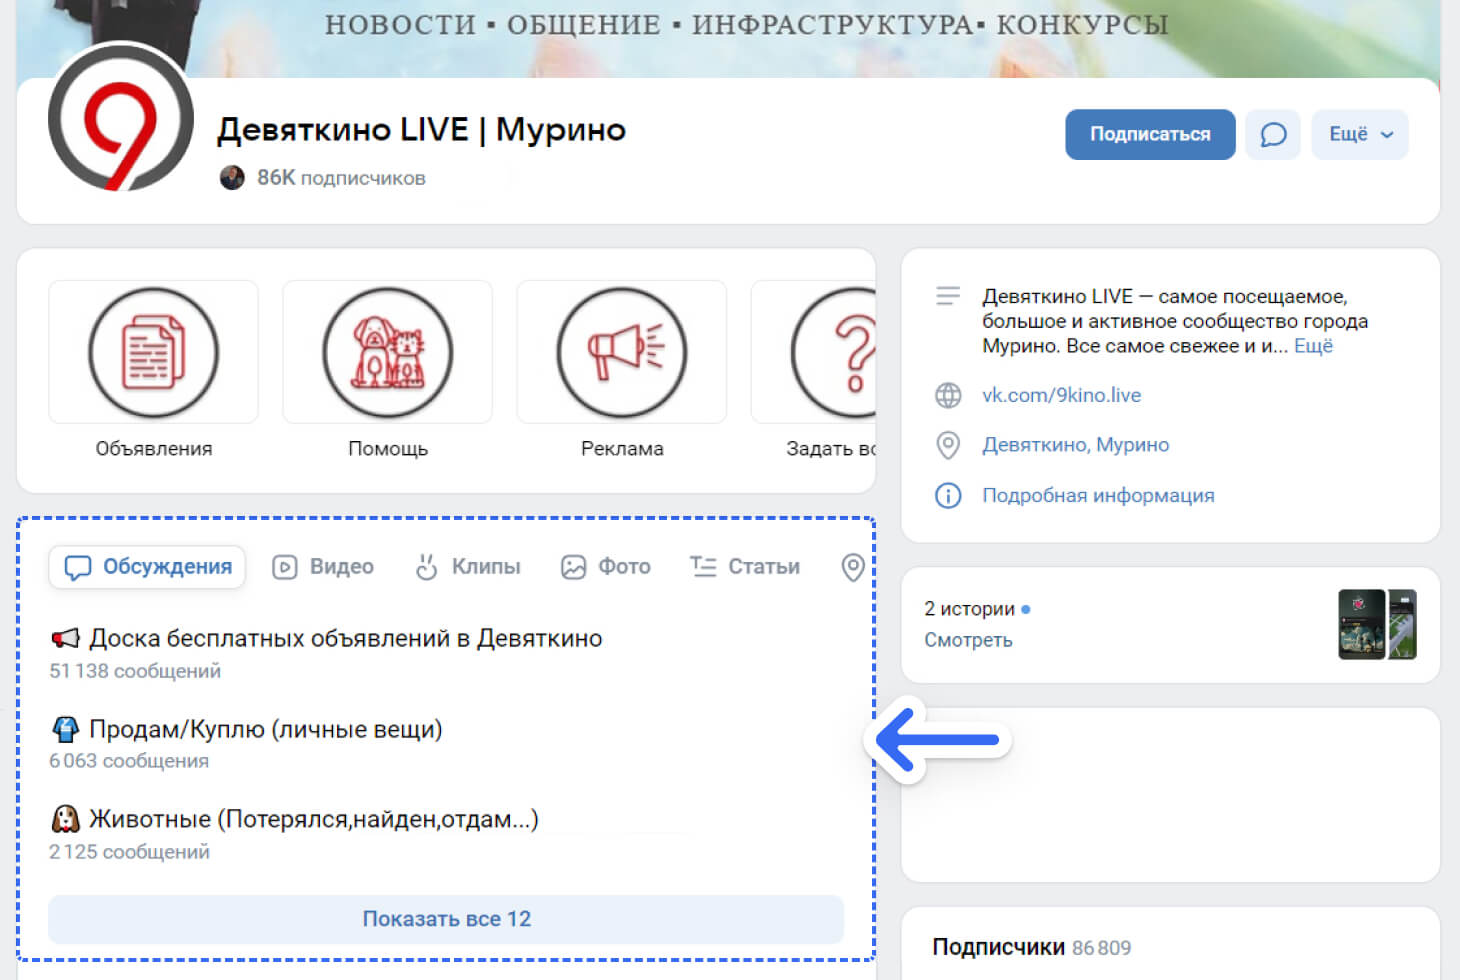1460x980 pixels.
Task: Click the 86K подписчиков count
Action: [341, 178]
